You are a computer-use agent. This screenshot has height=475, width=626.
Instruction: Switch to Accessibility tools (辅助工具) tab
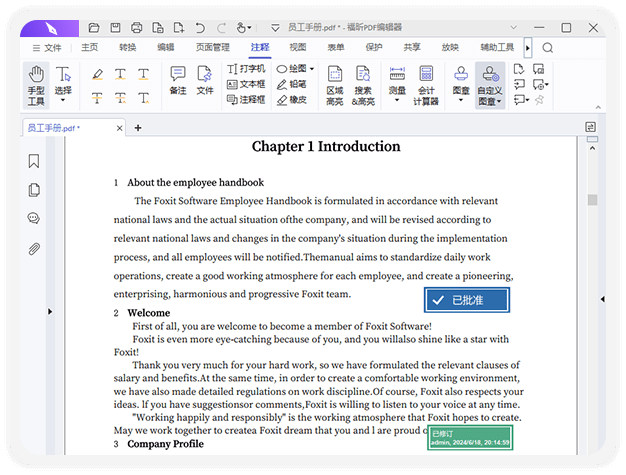[497, 48]
